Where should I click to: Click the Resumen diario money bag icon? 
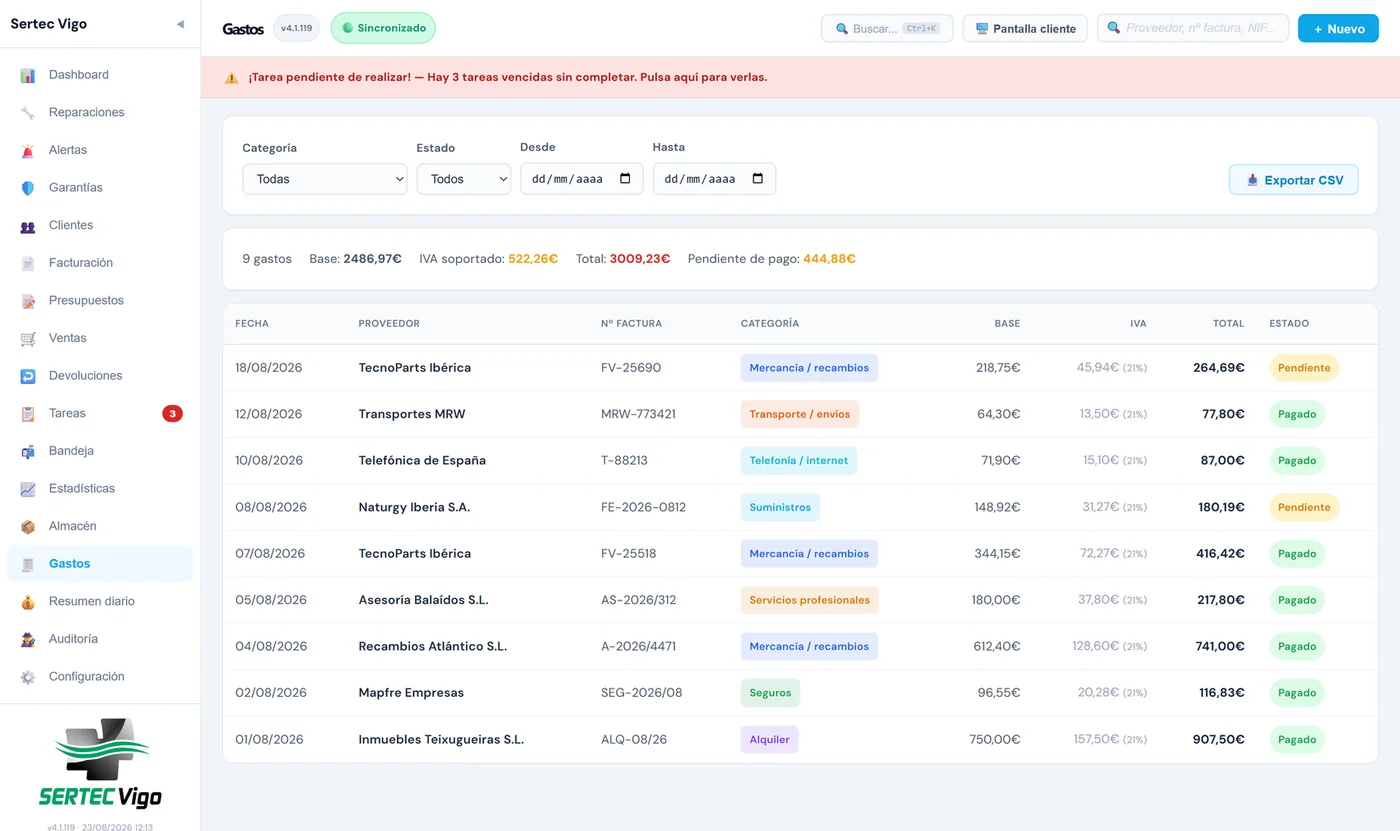coord(28,602)
